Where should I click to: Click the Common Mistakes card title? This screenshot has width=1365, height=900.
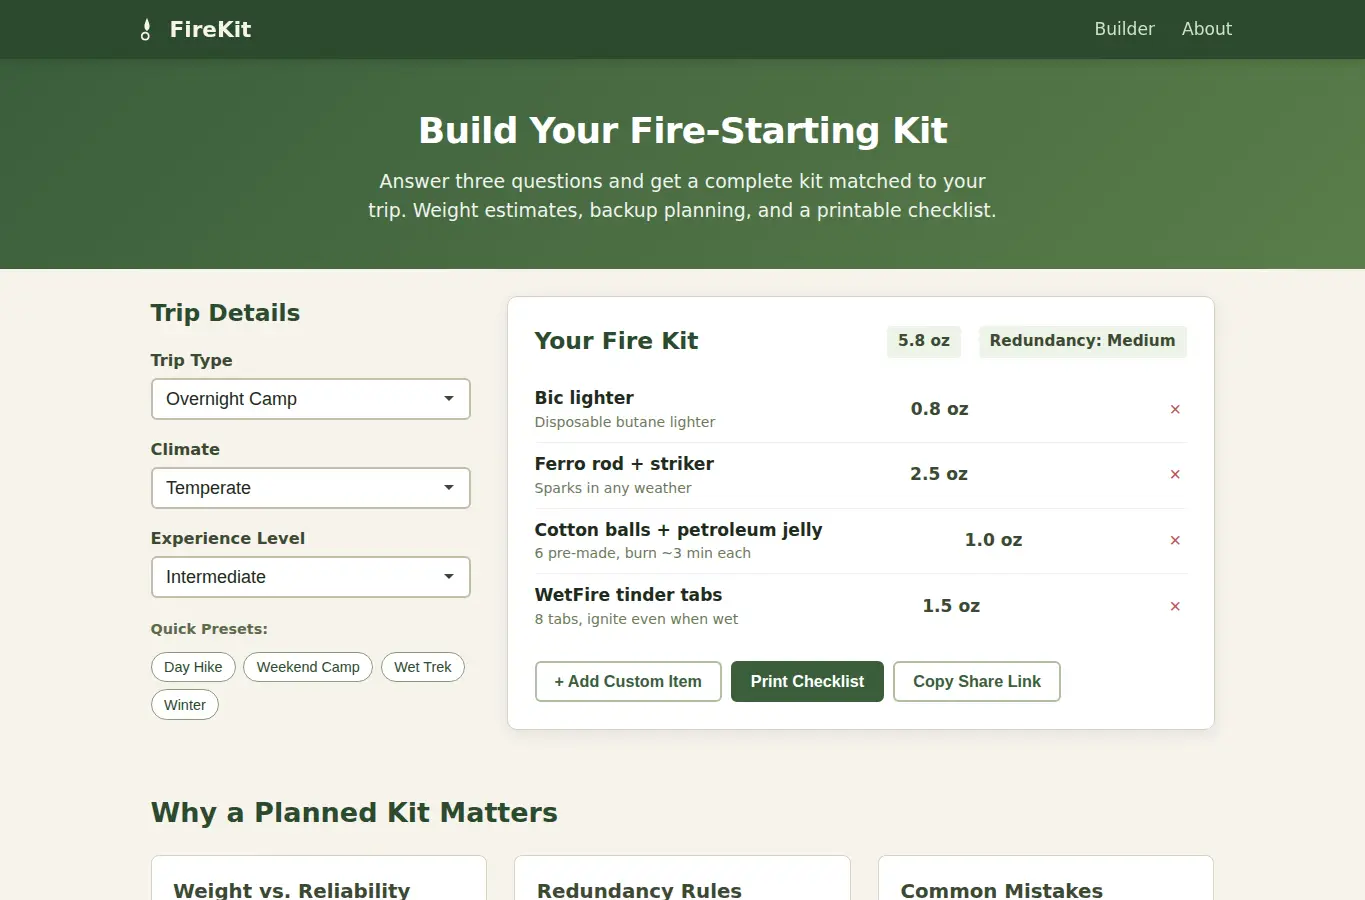(x=1002, y=890)
